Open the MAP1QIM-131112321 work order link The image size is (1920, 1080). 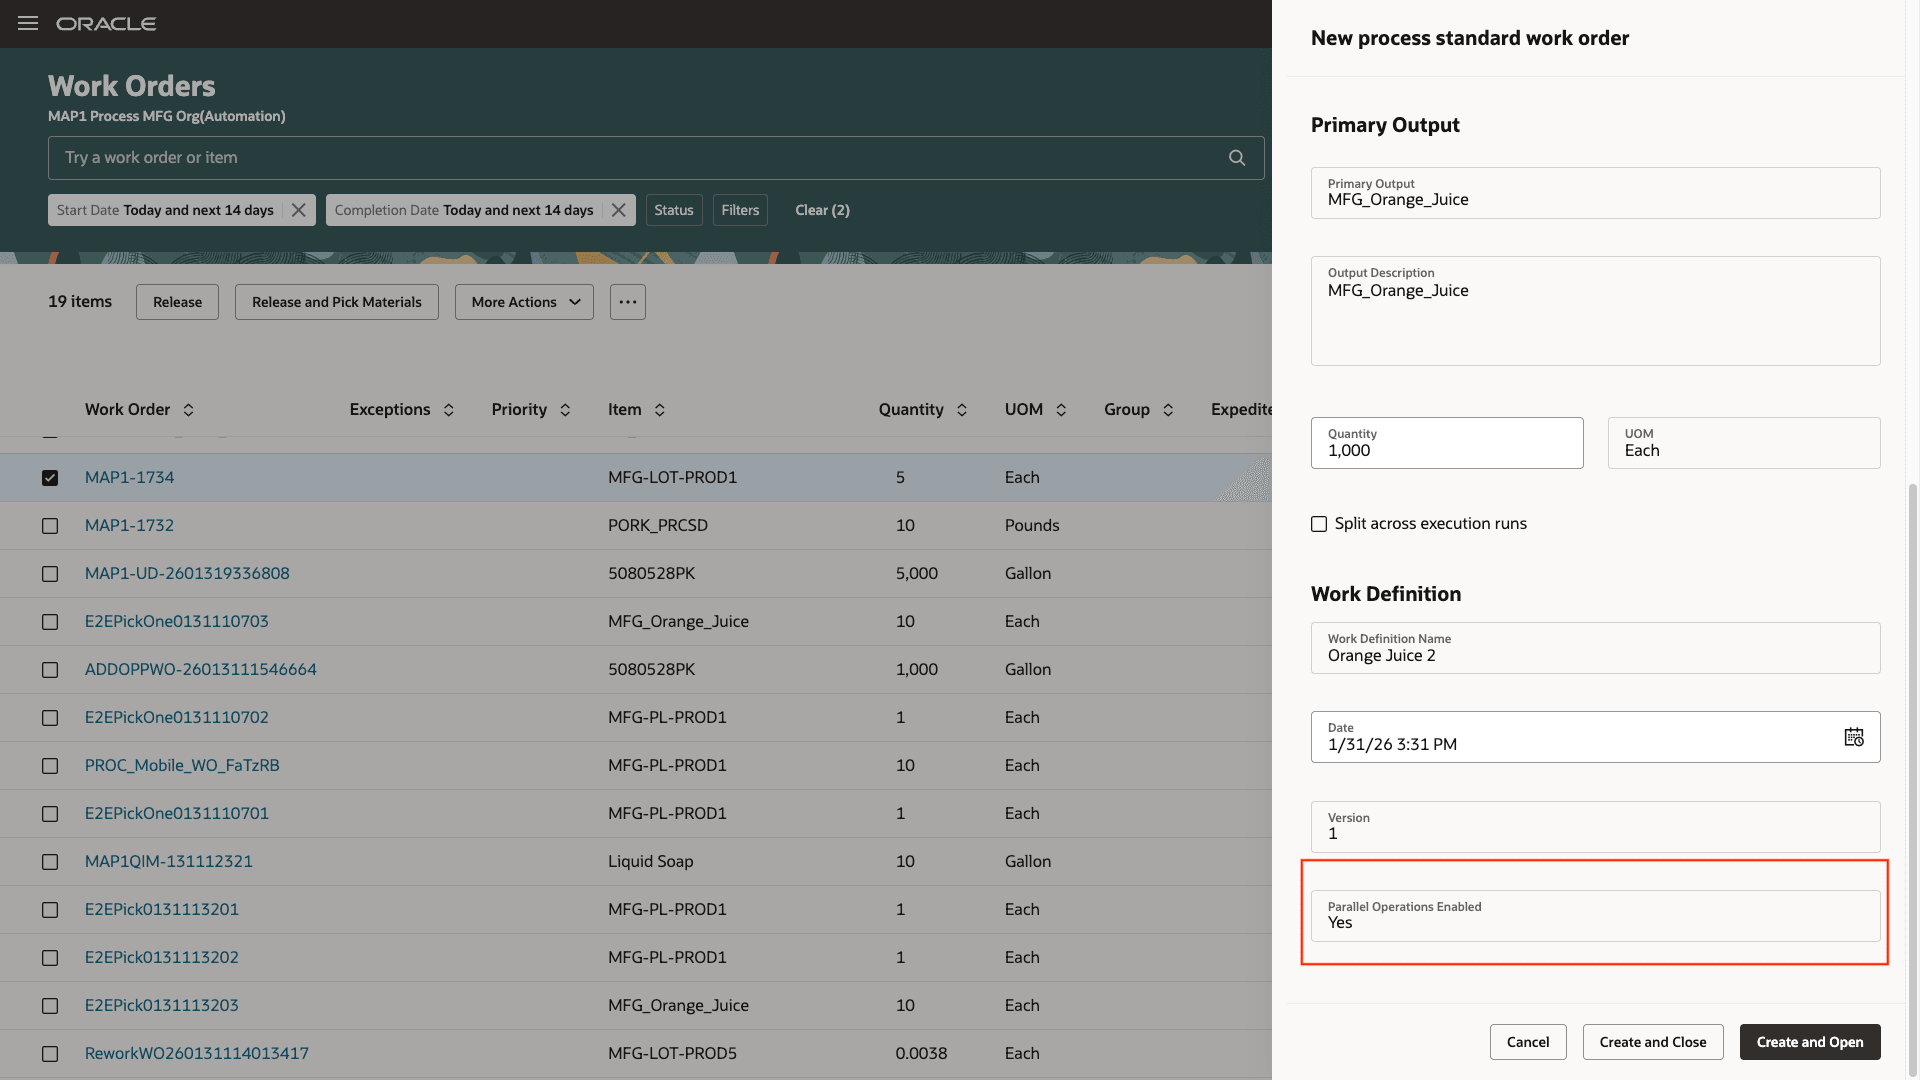[x=168, y=861]
